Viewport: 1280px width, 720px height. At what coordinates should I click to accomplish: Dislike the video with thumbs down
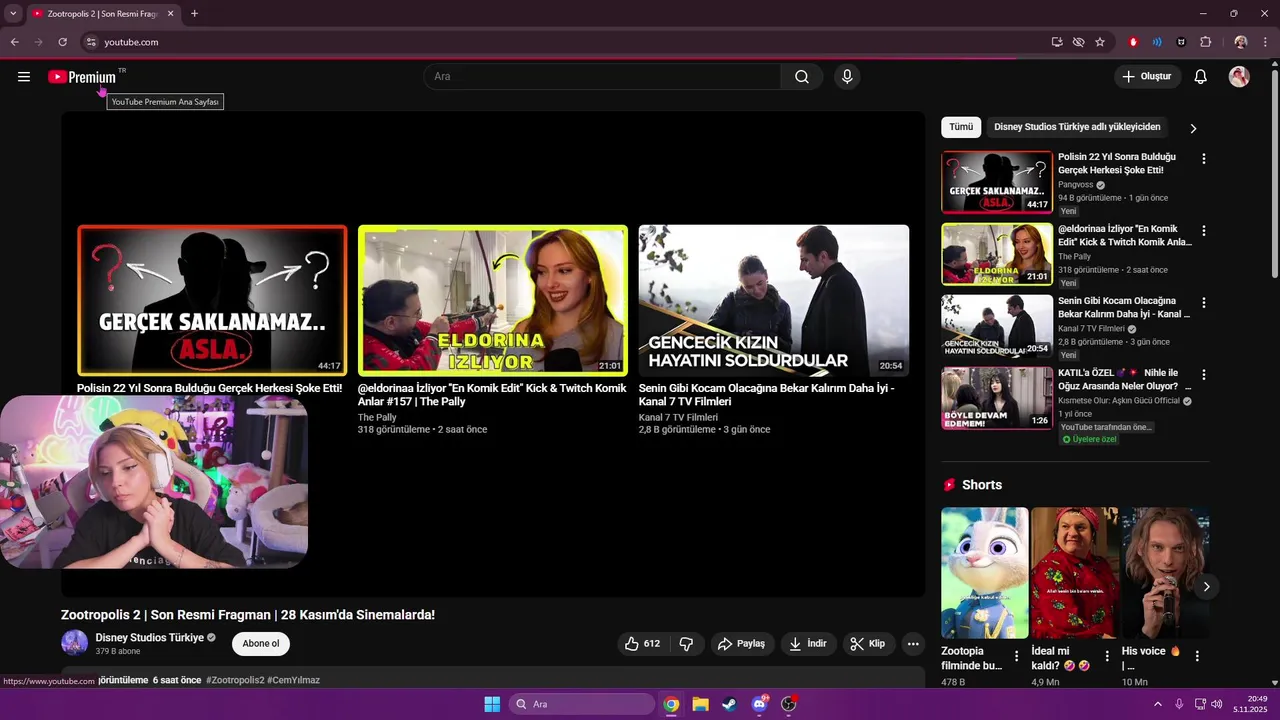tap(686, 644)
